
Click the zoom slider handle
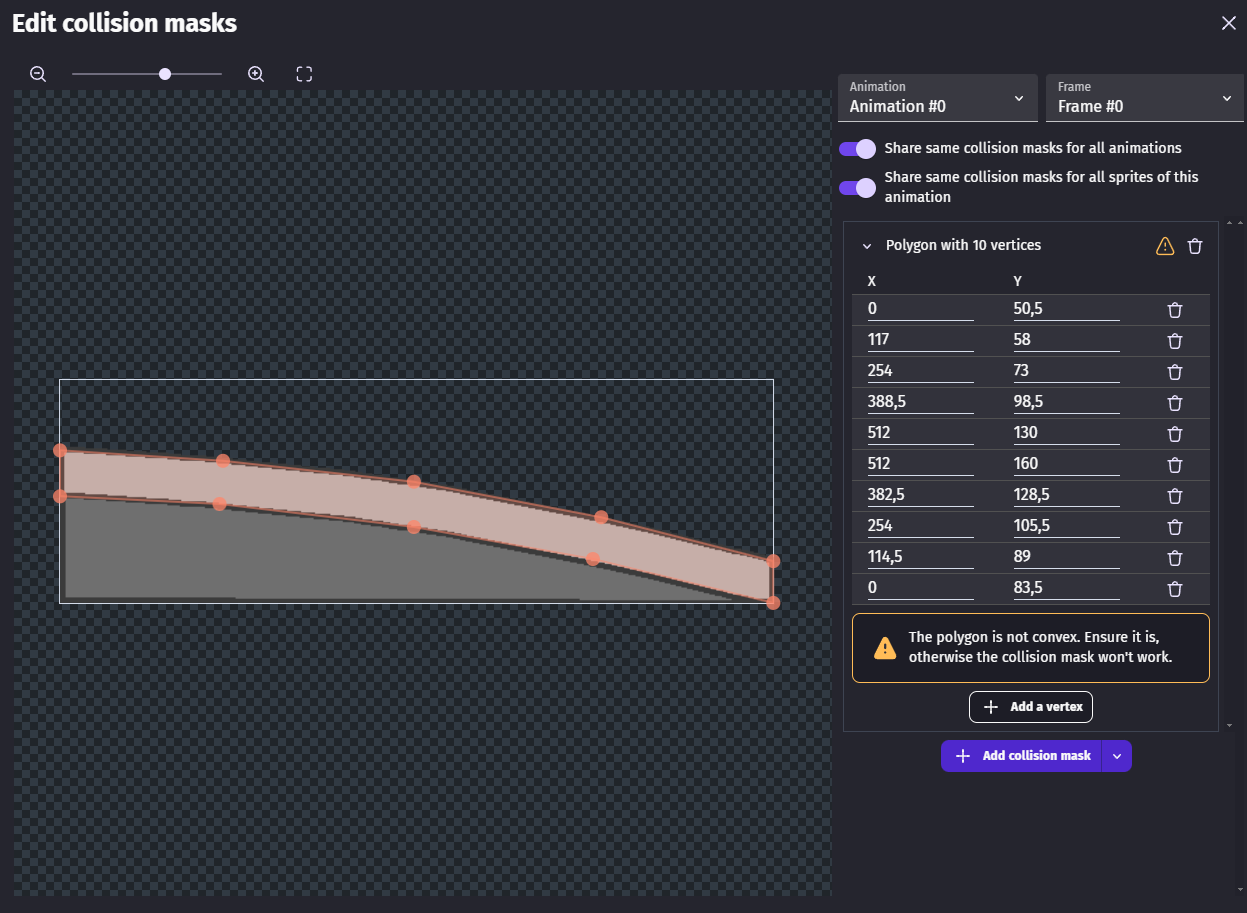click(165, 74)
